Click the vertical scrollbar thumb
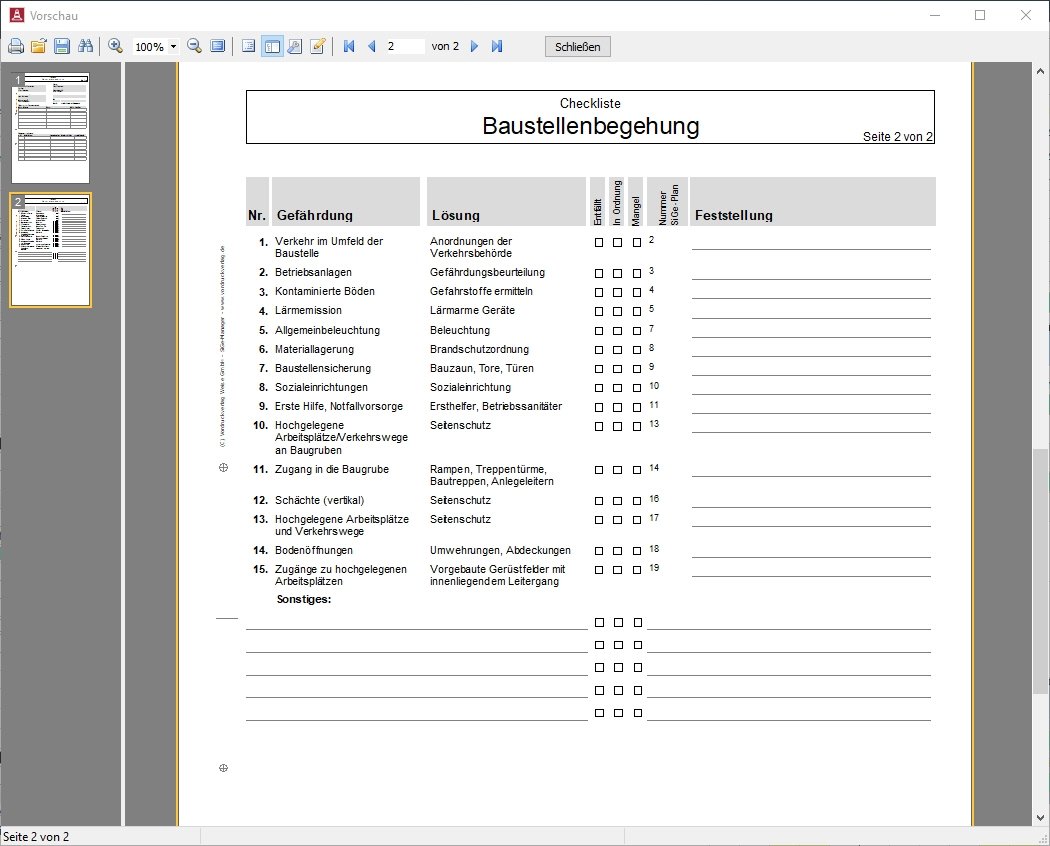 coord(1040,571)
